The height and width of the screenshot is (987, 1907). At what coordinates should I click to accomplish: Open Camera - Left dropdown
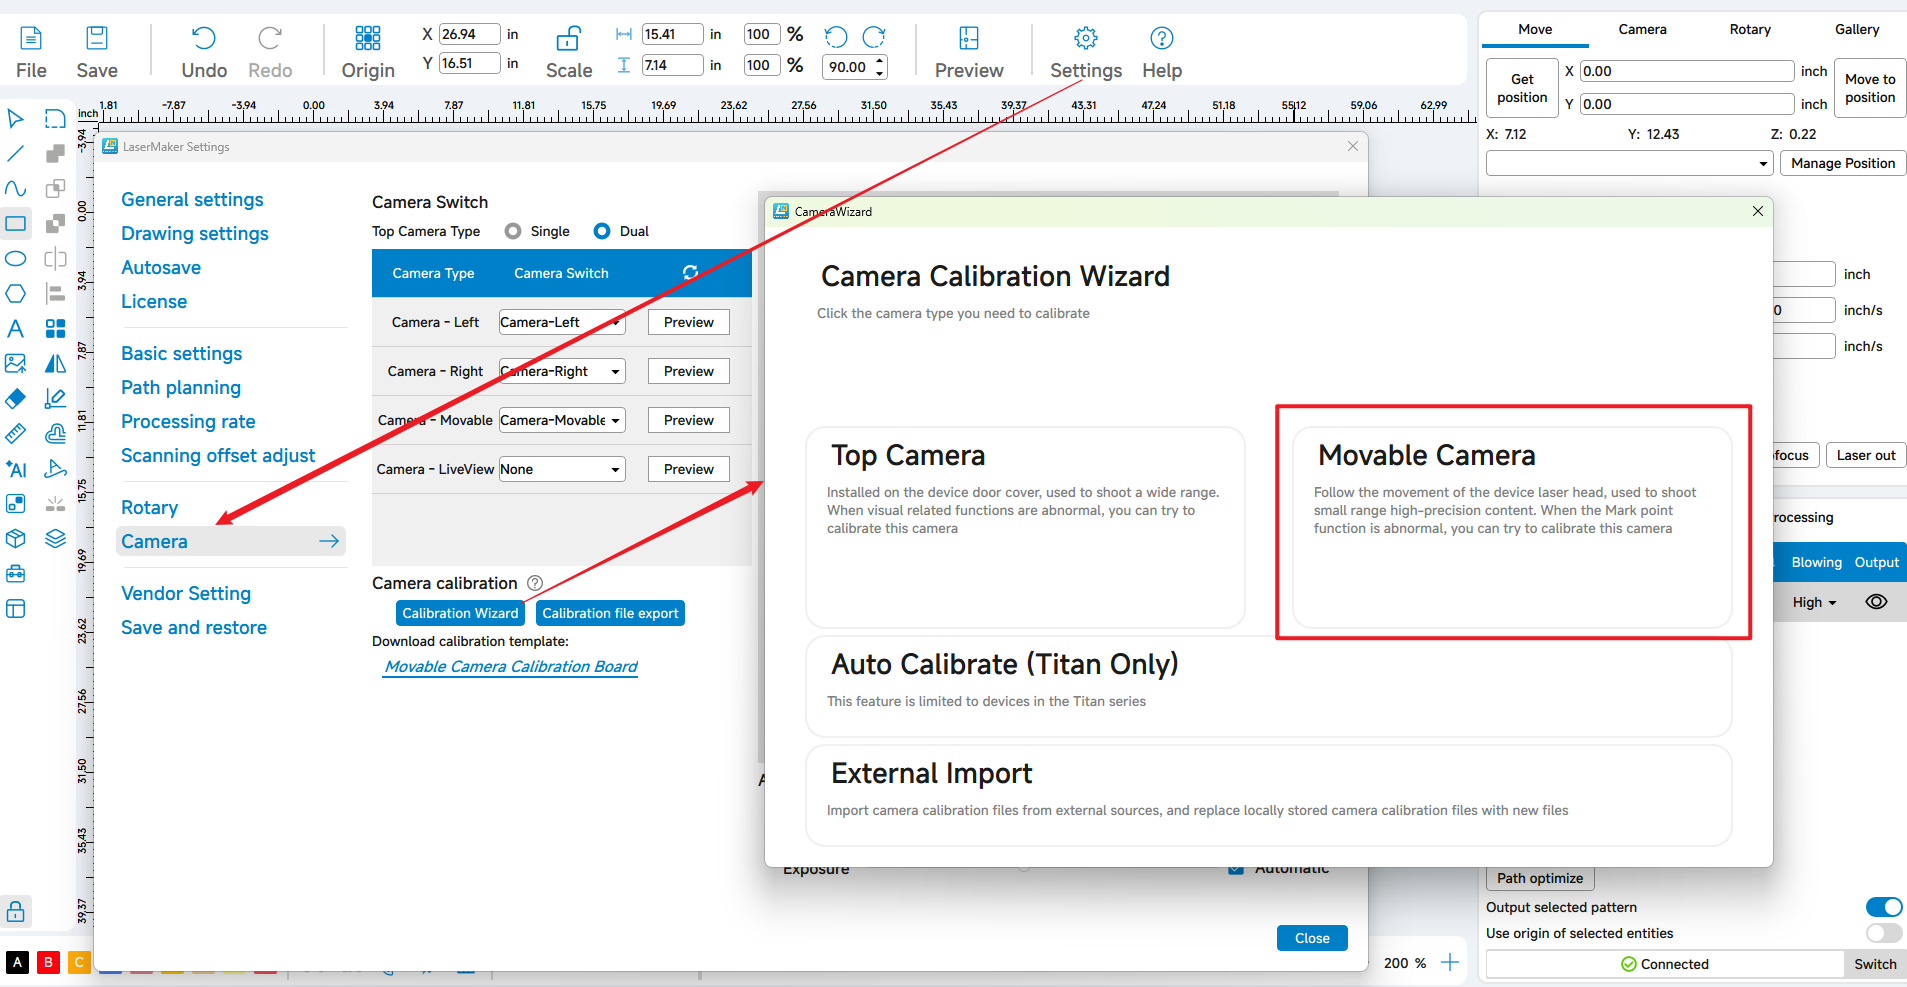coord(562,322)
